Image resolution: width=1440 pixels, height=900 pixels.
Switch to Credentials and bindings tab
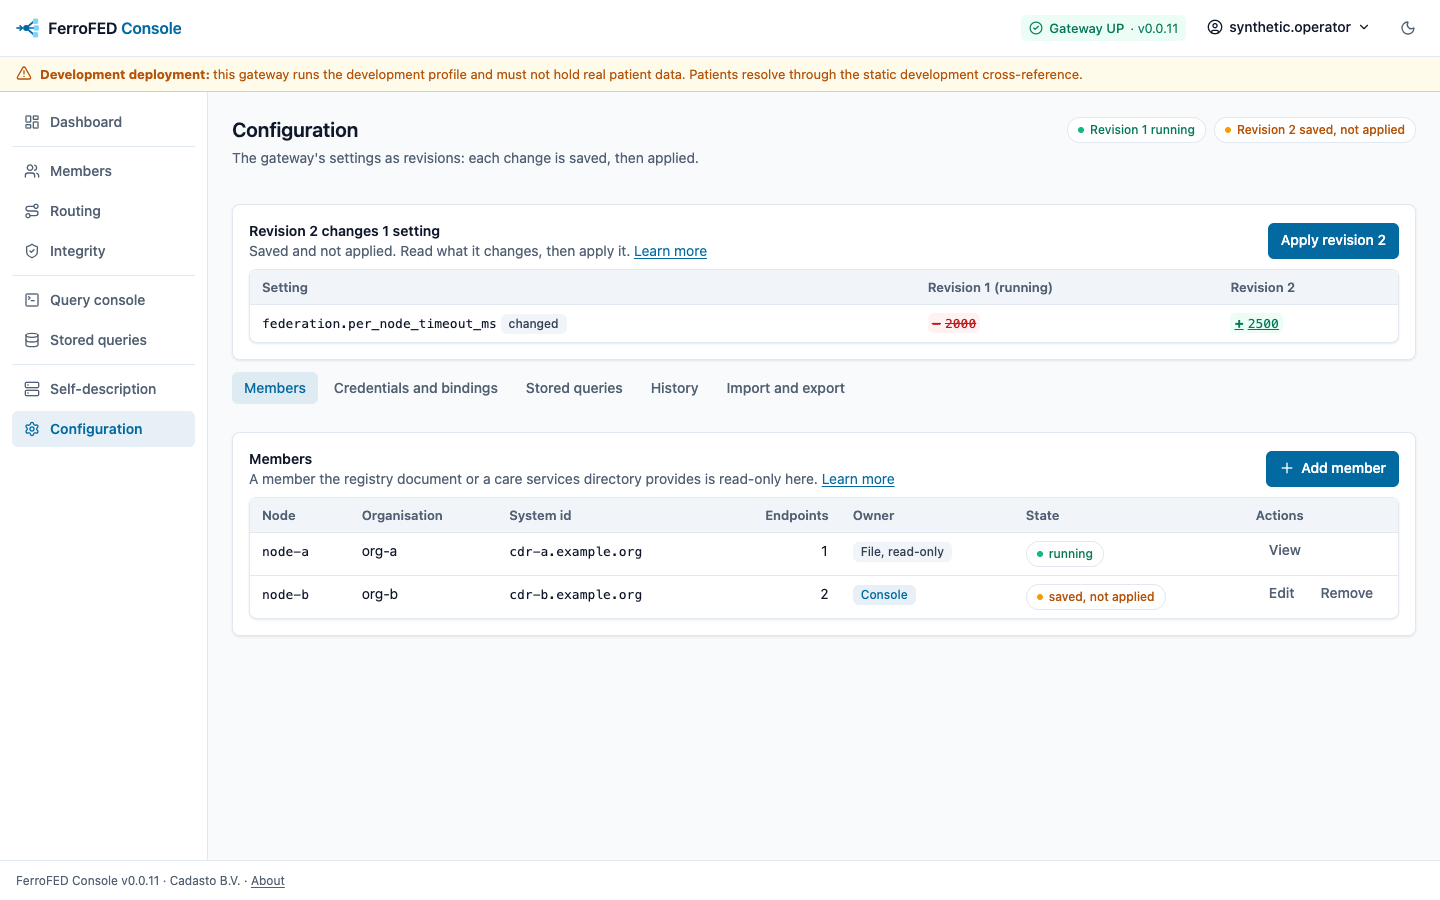point(416,388)
